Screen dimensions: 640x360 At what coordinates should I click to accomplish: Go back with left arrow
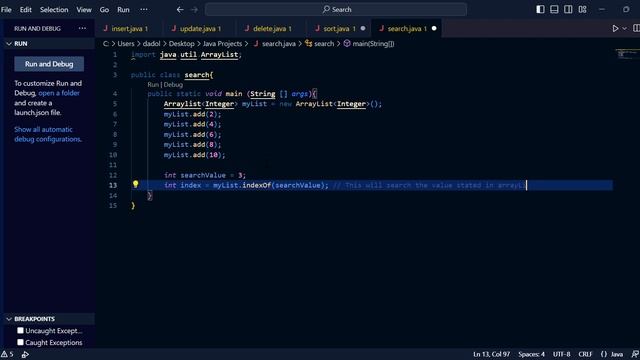click(180, 9)
